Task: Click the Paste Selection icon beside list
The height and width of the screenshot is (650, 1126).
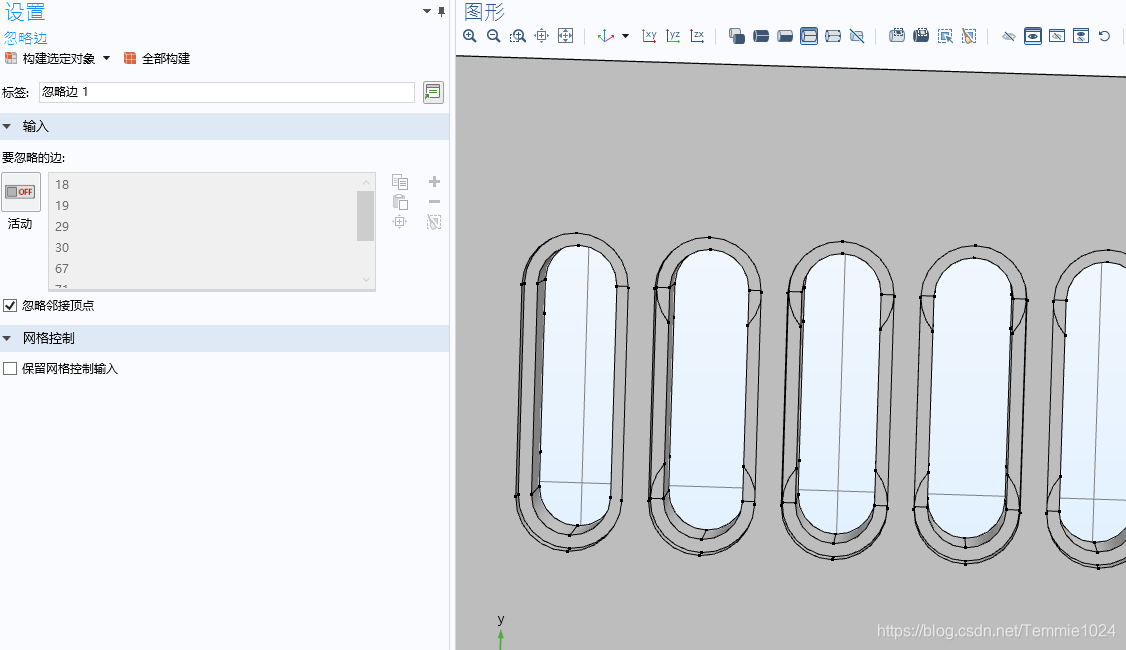Action: coord(400,202)
